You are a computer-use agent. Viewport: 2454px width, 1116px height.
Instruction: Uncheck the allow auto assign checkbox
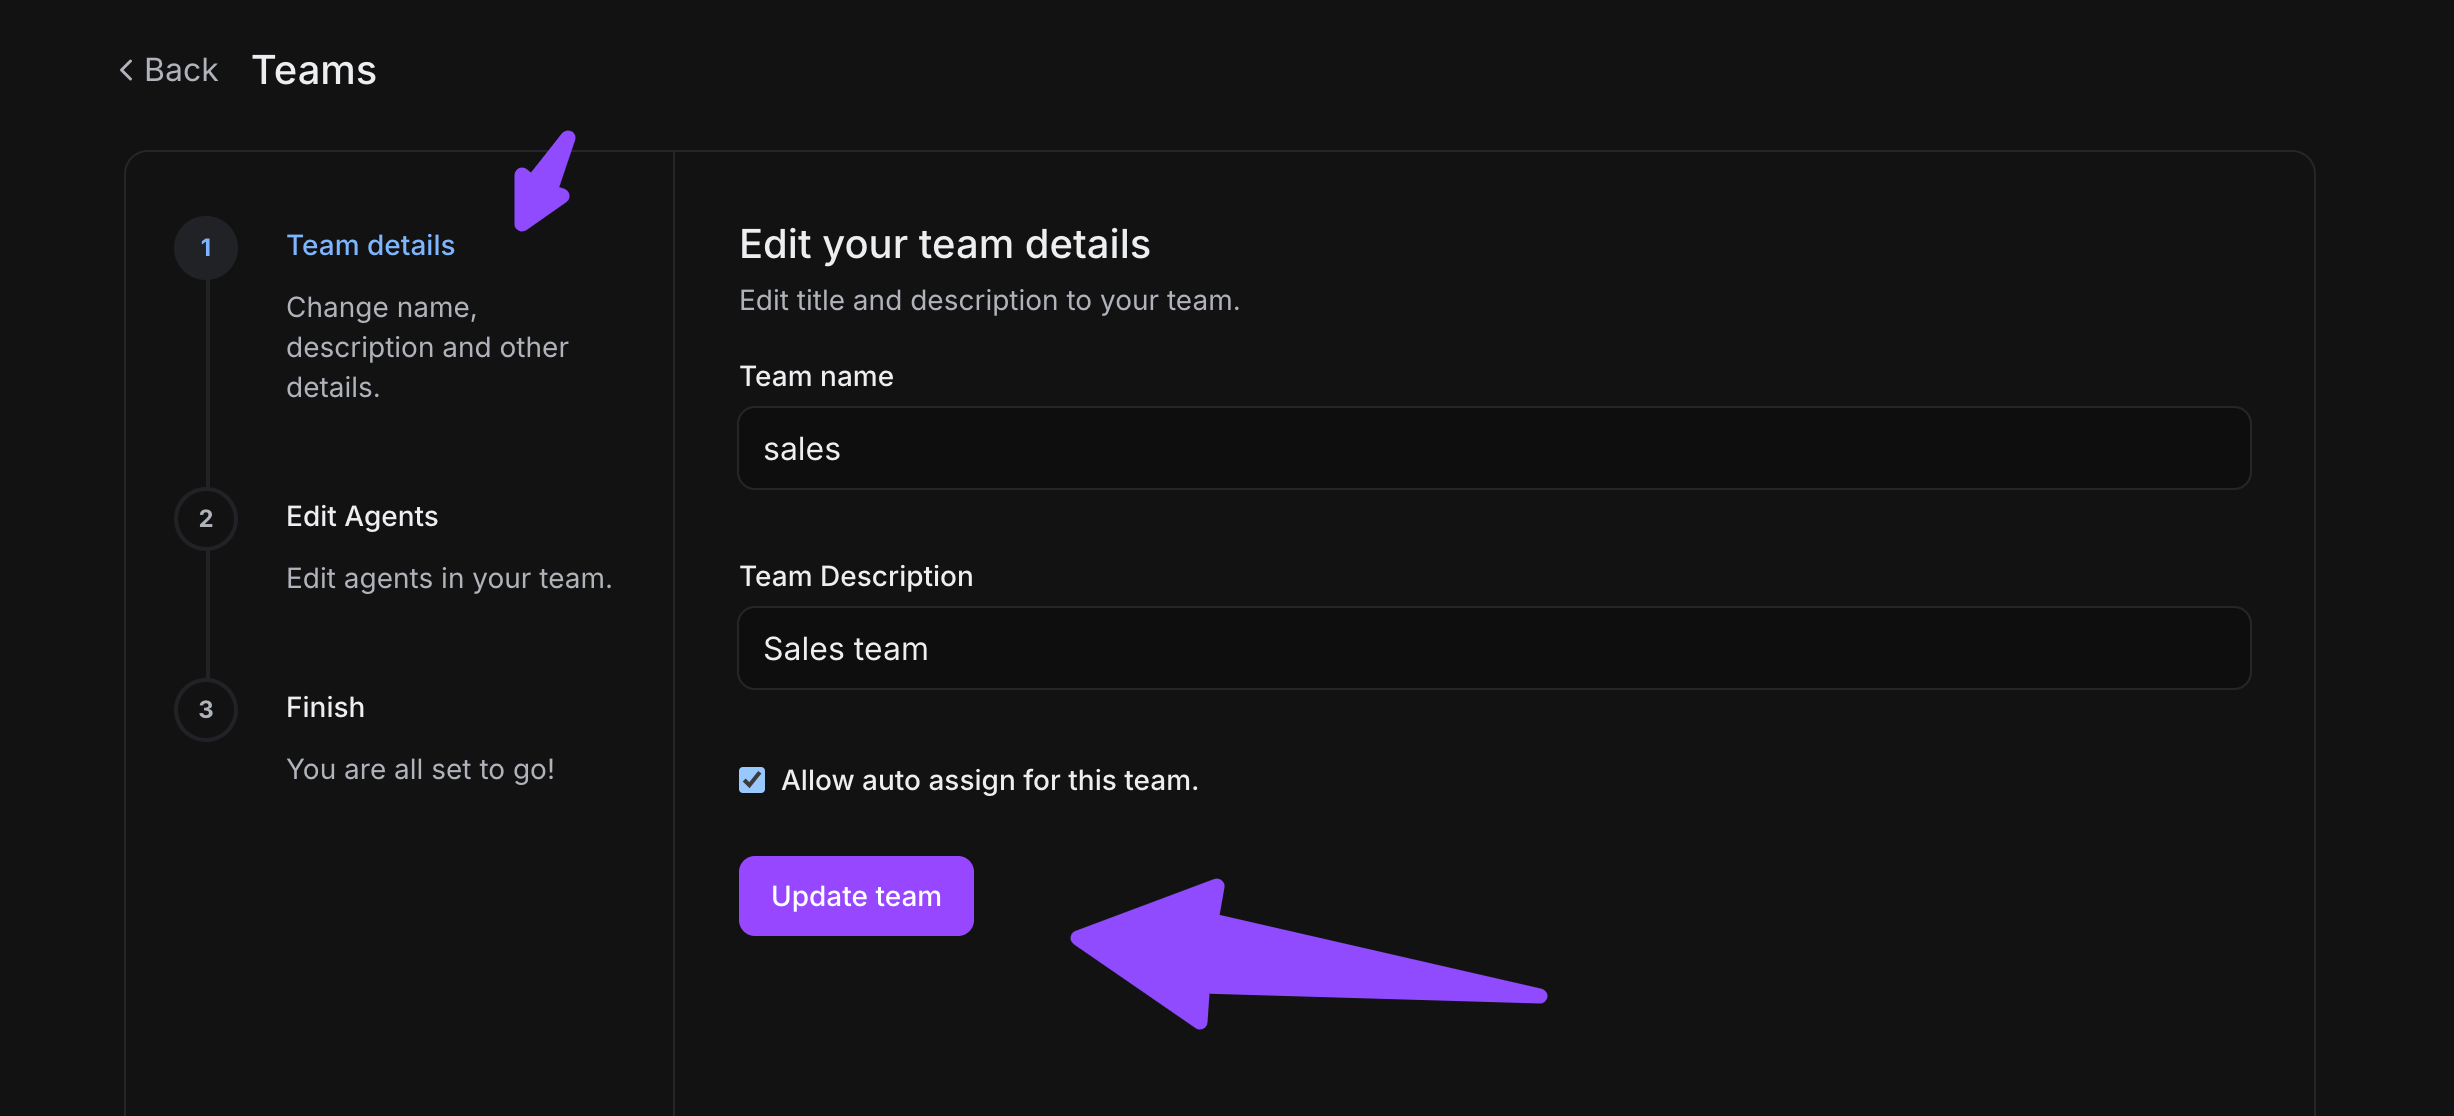pos(752,780)
